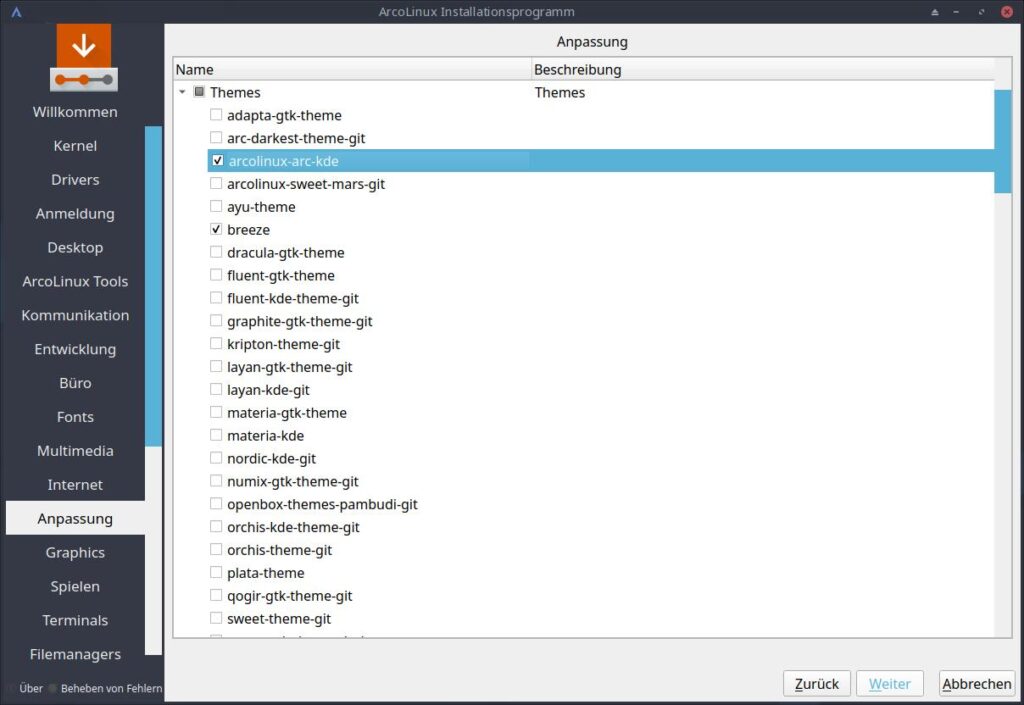Viewport: 1024px width, 705px height.
Task: Select materia-gtk-theme checkbox
Action: [x=216, y=412]
